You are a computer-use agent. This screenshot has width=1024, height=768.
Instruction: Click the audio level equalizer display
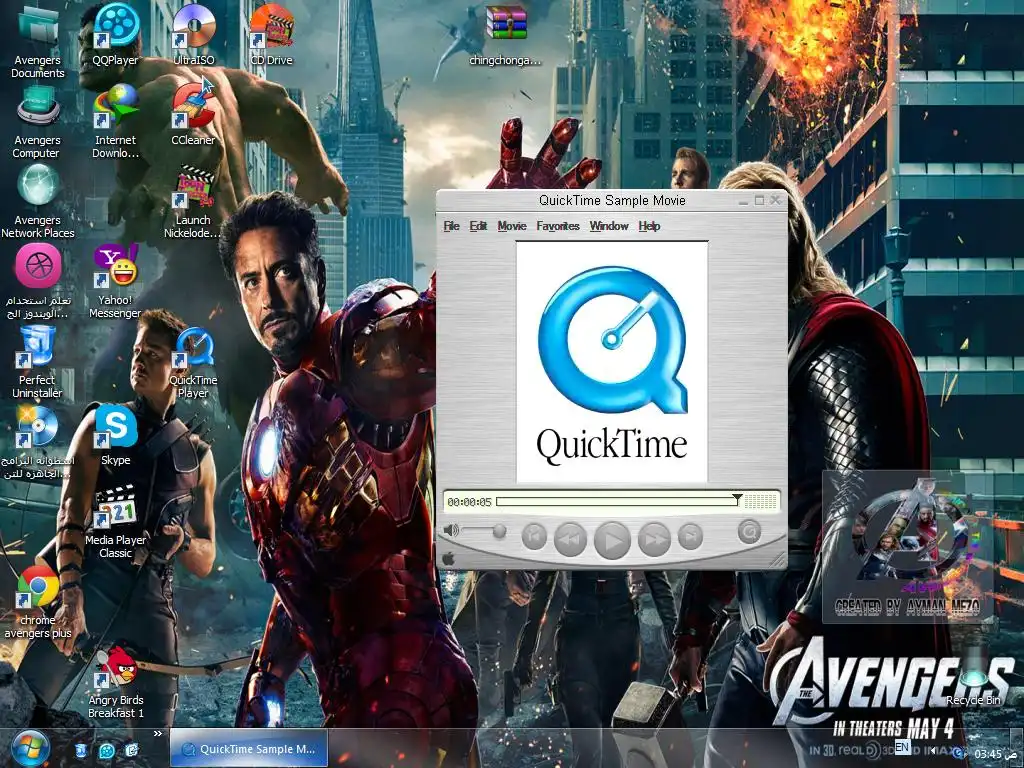coord(761,502)
